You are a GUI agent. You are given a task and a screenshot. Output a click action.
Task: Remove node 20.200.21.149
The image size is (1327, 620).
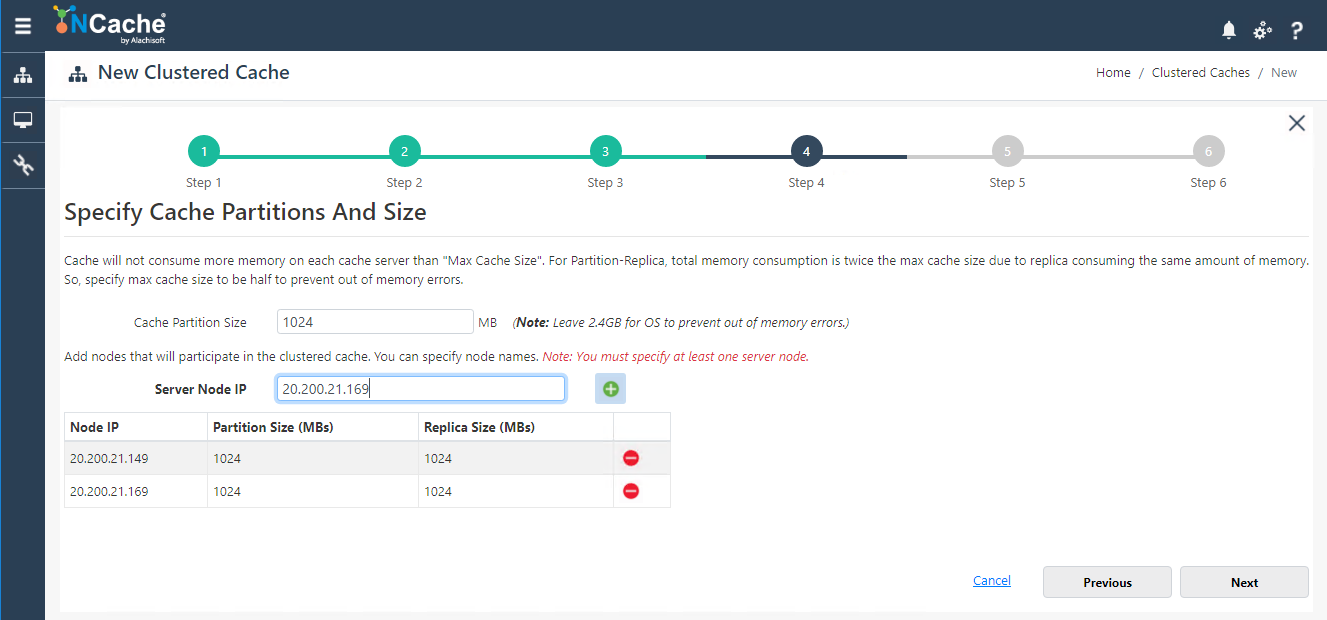631,458
